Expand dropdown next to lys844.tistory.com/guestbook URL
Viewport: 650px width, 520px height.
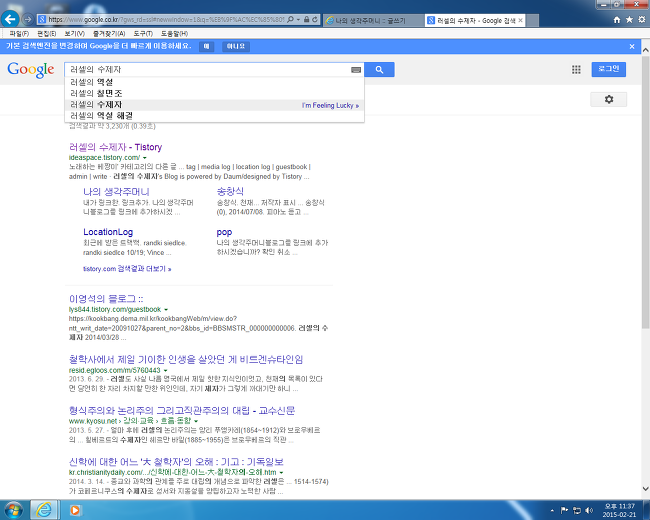pos(166,310)
